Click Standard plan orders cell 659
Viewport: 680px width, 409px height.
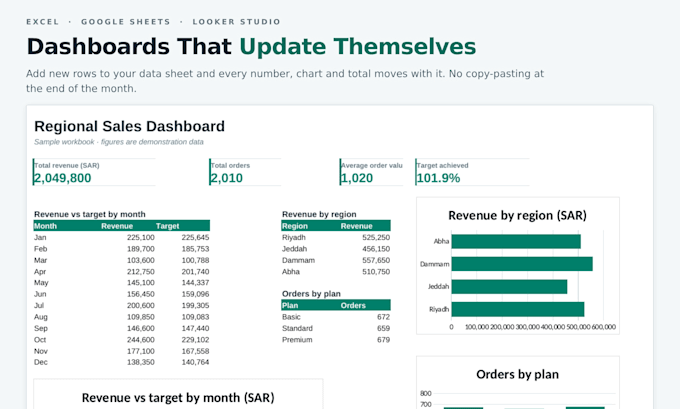[x=383, y=328]
